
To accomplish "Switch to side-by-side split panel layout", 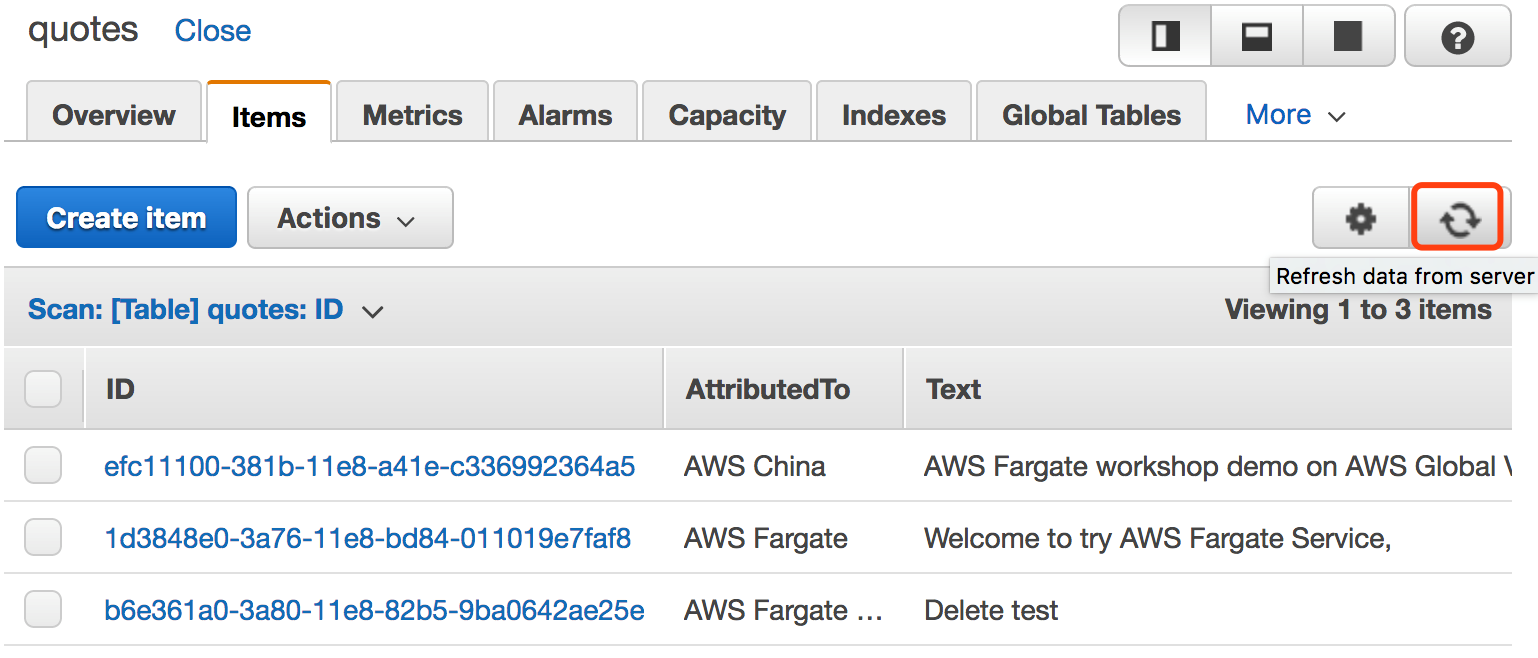I will pos(1165,38).
